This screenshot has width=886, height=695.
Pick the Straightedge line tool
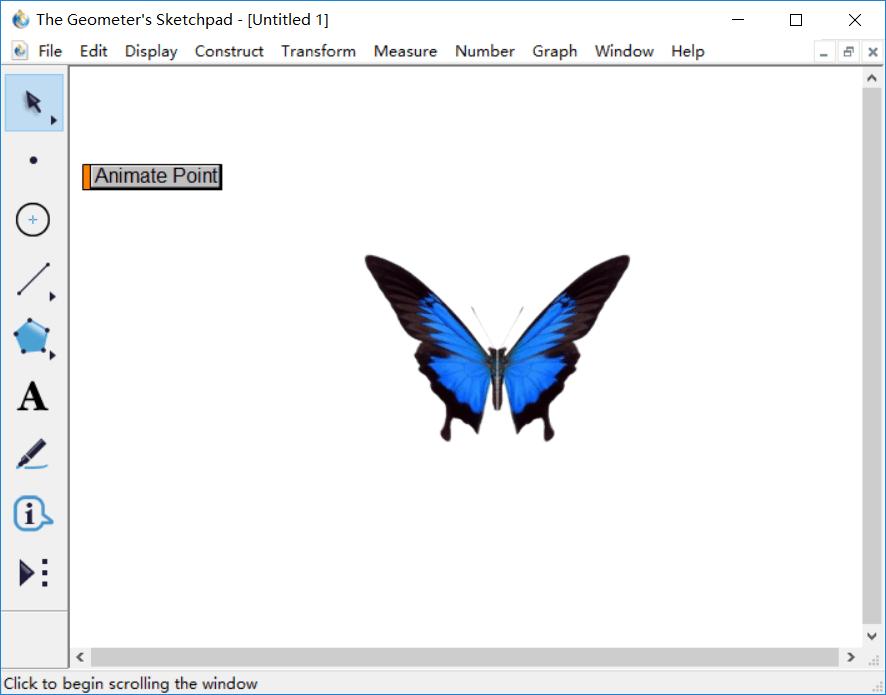[x=33, y=279]
